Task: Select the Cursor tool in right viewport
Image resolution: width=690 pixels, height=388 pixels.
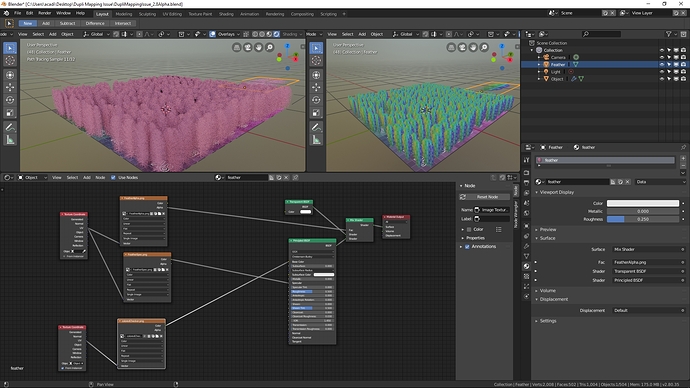Action: [x=316, y=61]
